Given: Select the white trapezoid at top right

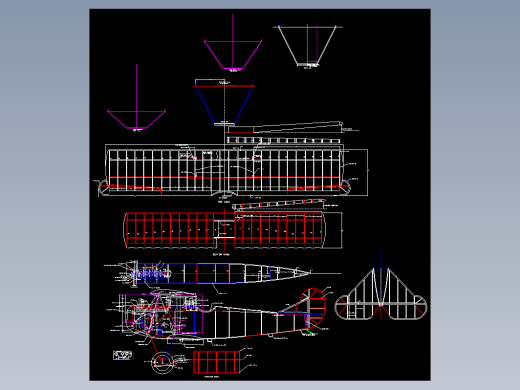Looking at the screenshot, I should click(x=307, y=45).
